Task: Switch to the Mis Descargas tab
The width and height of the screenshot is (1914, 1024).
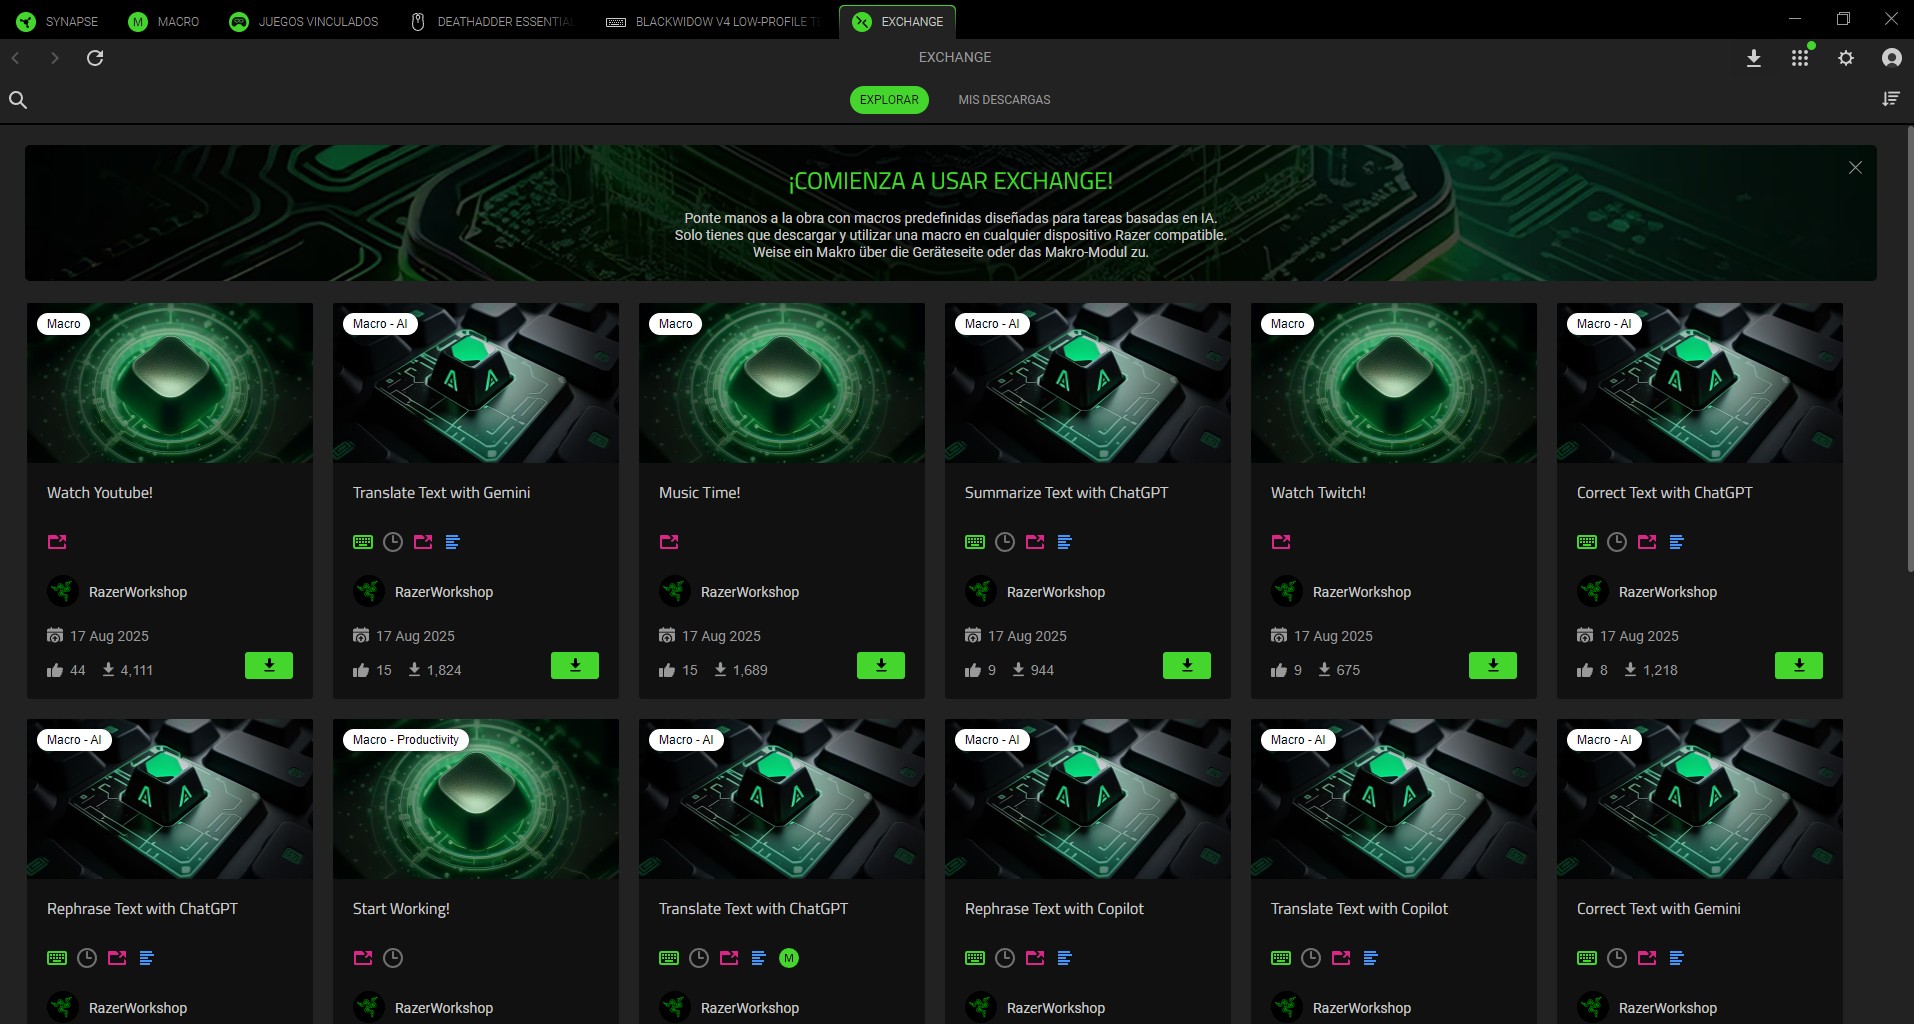Action: pyautogui.click(x=1004, y=100)
